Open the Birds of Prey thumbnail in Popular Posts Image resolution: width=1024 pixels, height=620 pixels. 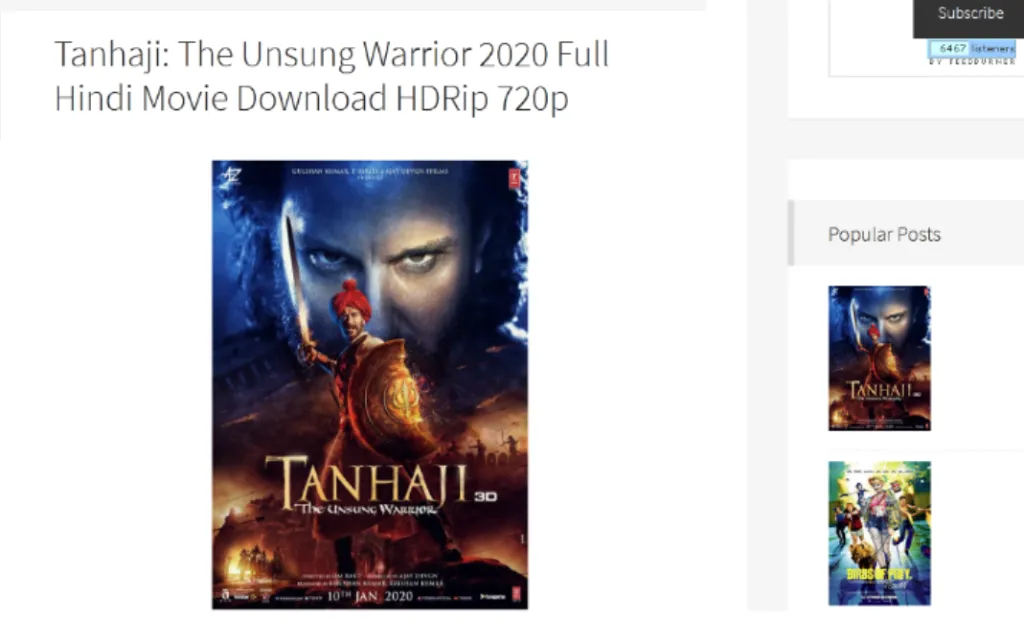tap(879, 533)
